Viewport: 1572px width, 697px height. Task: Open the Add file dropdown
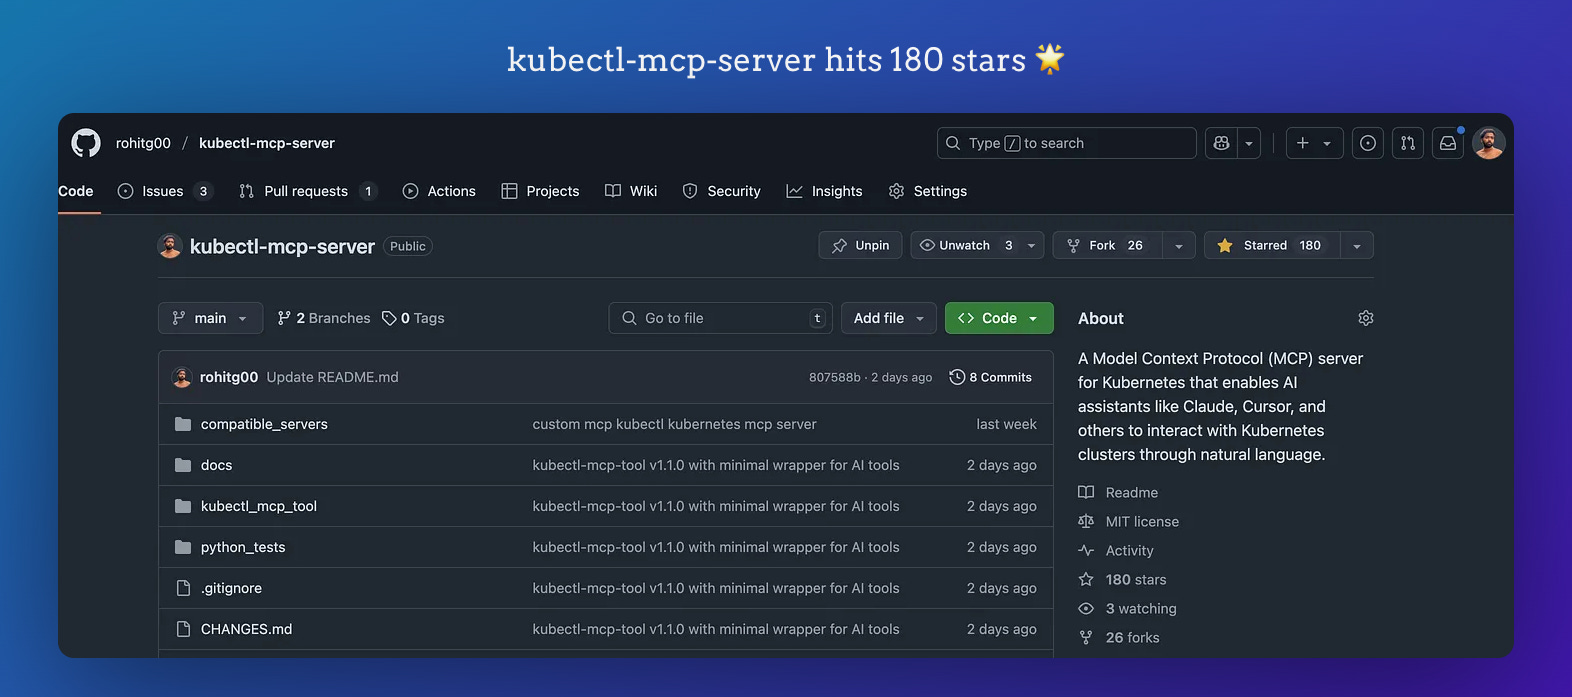click(889, 318)
